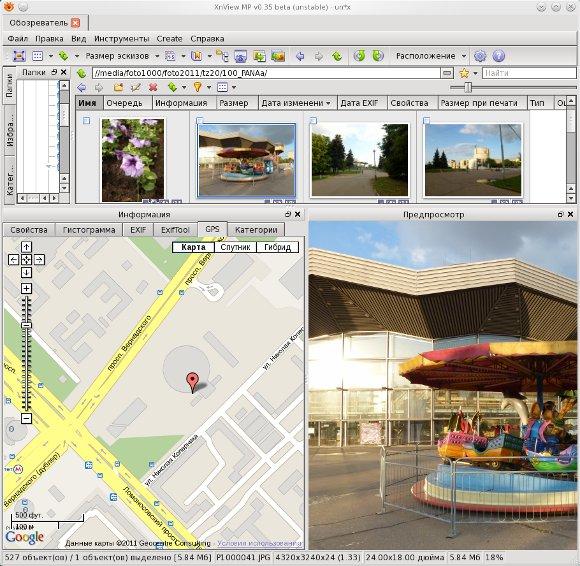Click the fullscreen icon in main toolbar

tap(19, 56)
